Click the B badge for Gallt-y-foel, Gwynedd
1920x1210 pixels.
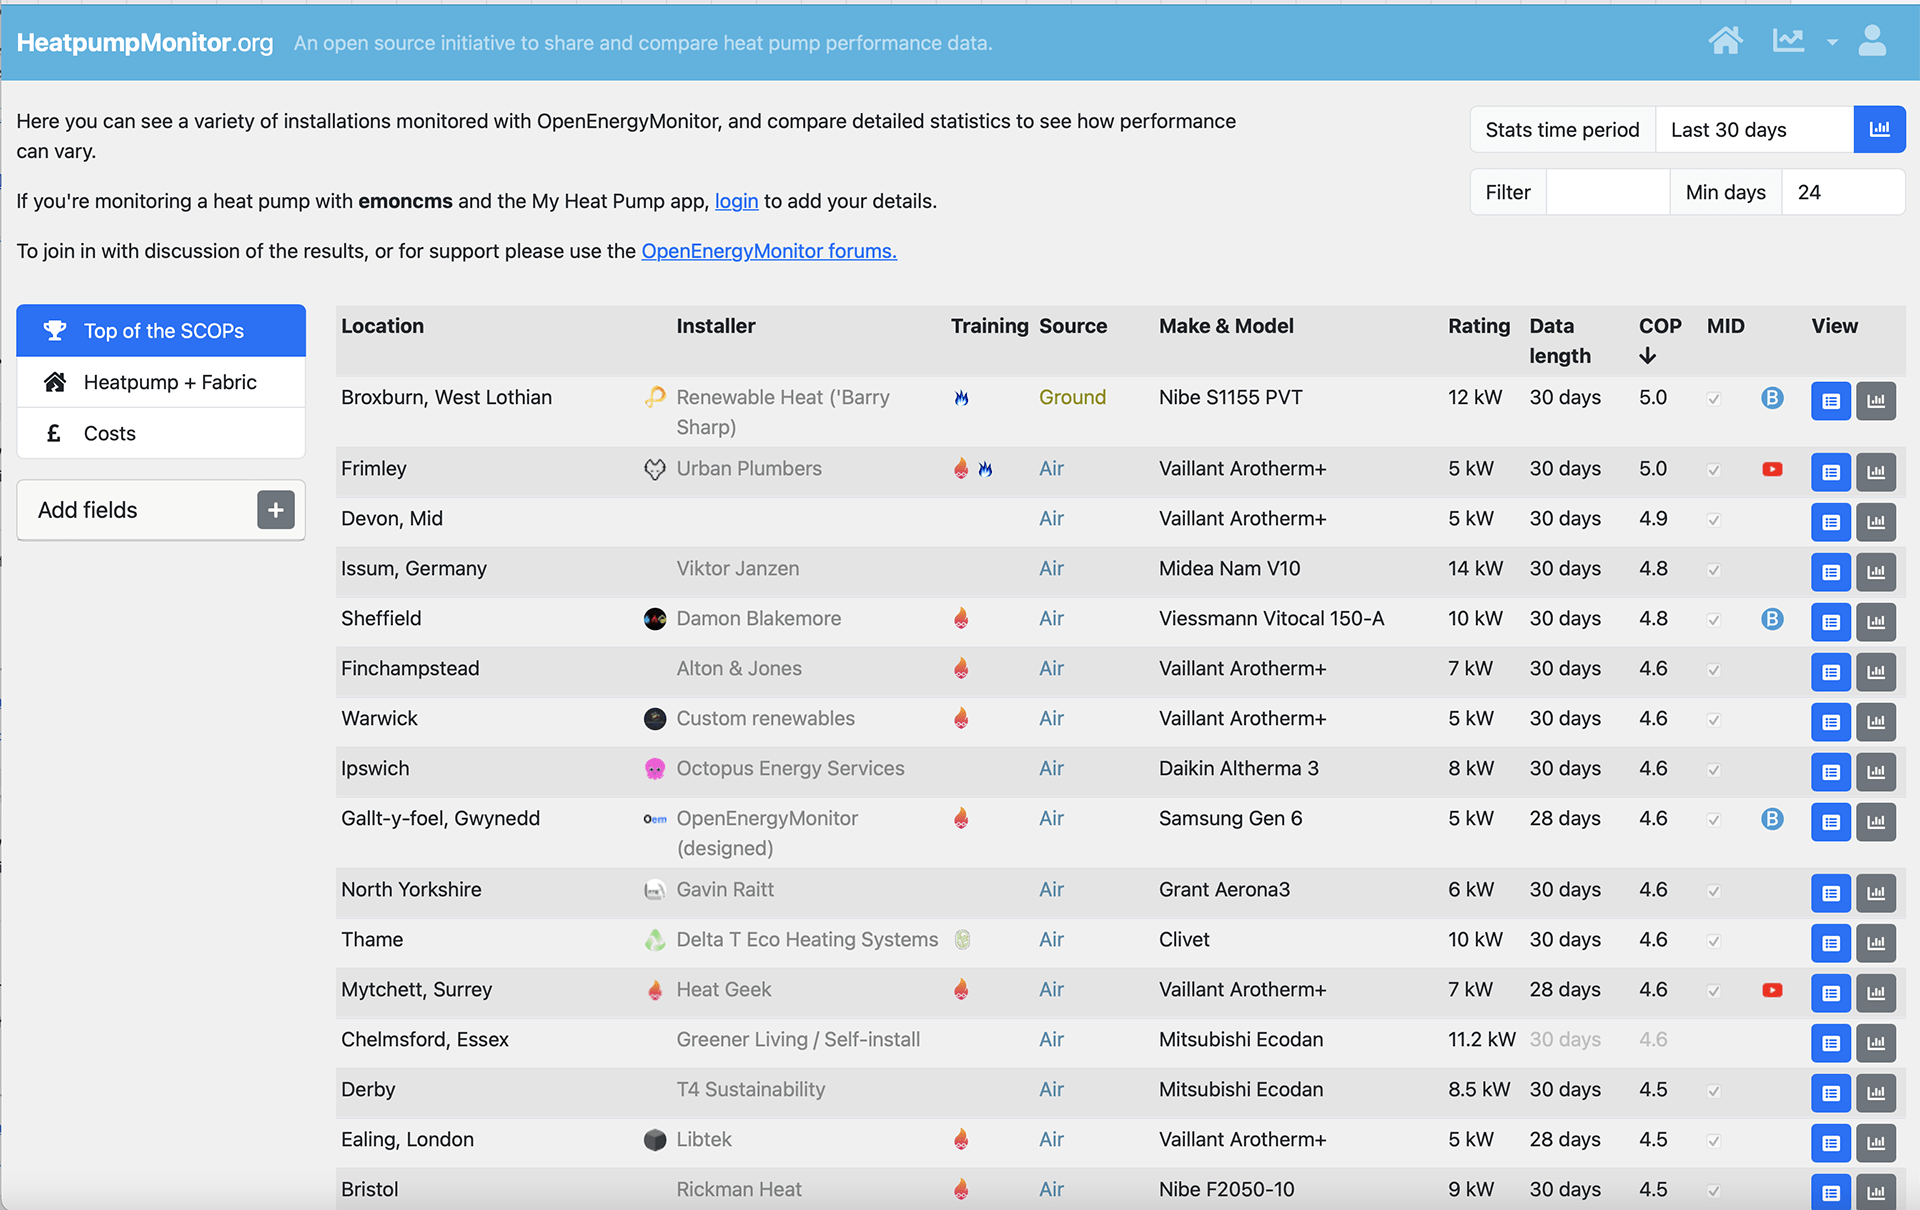1772,819
